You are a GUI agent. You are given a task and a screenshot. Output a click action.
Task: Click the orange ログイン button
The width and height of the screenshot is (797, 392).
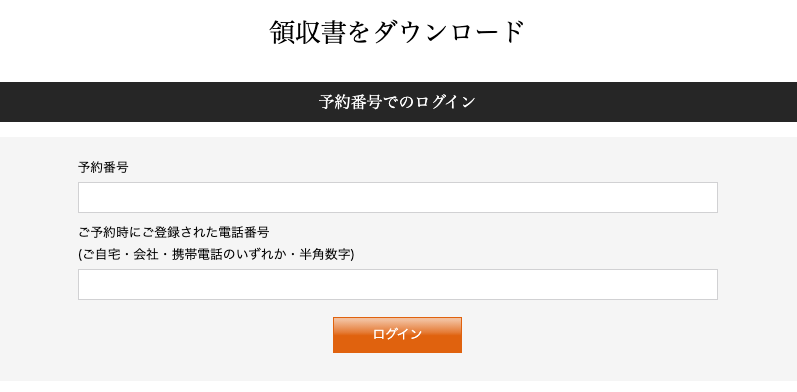pyautogui.click(x=397, y=335)
